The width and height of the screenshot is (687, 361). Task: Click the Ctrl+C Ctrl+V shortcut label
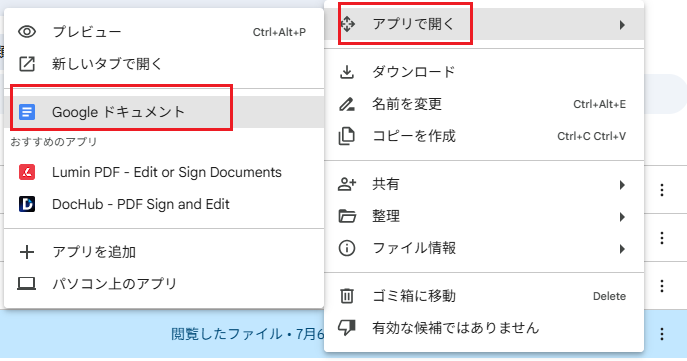[x=591, y=137]
